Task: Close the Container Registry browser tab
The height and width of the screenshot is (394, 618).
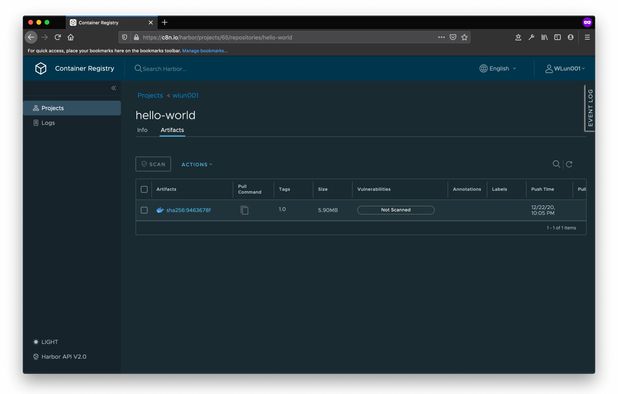Action: (x=151, y=22)
